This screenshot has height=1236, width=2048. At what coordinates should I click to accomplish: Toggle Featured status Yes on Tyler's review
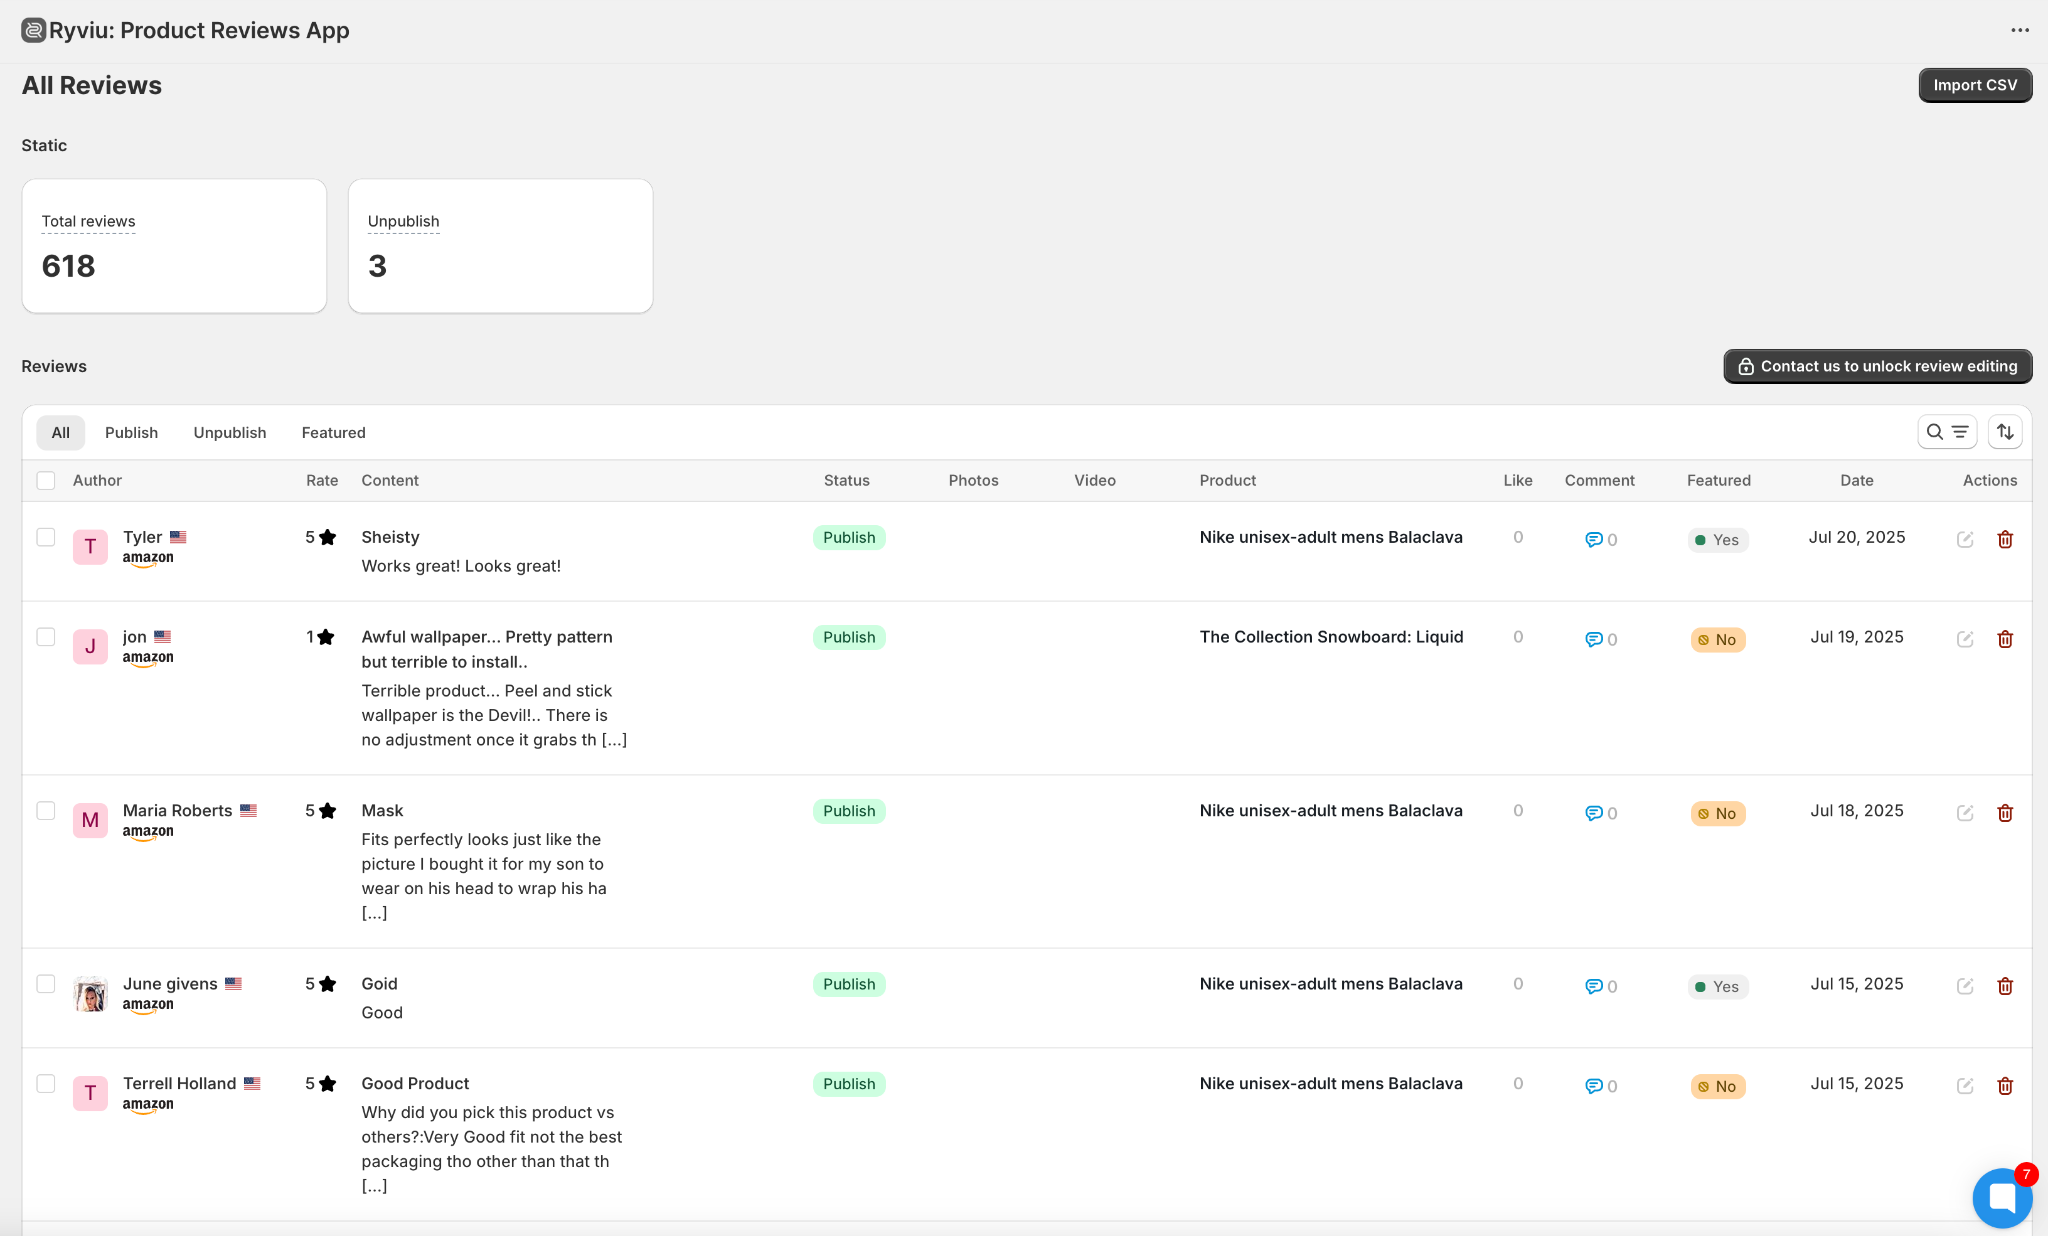tap(1717, 540)
